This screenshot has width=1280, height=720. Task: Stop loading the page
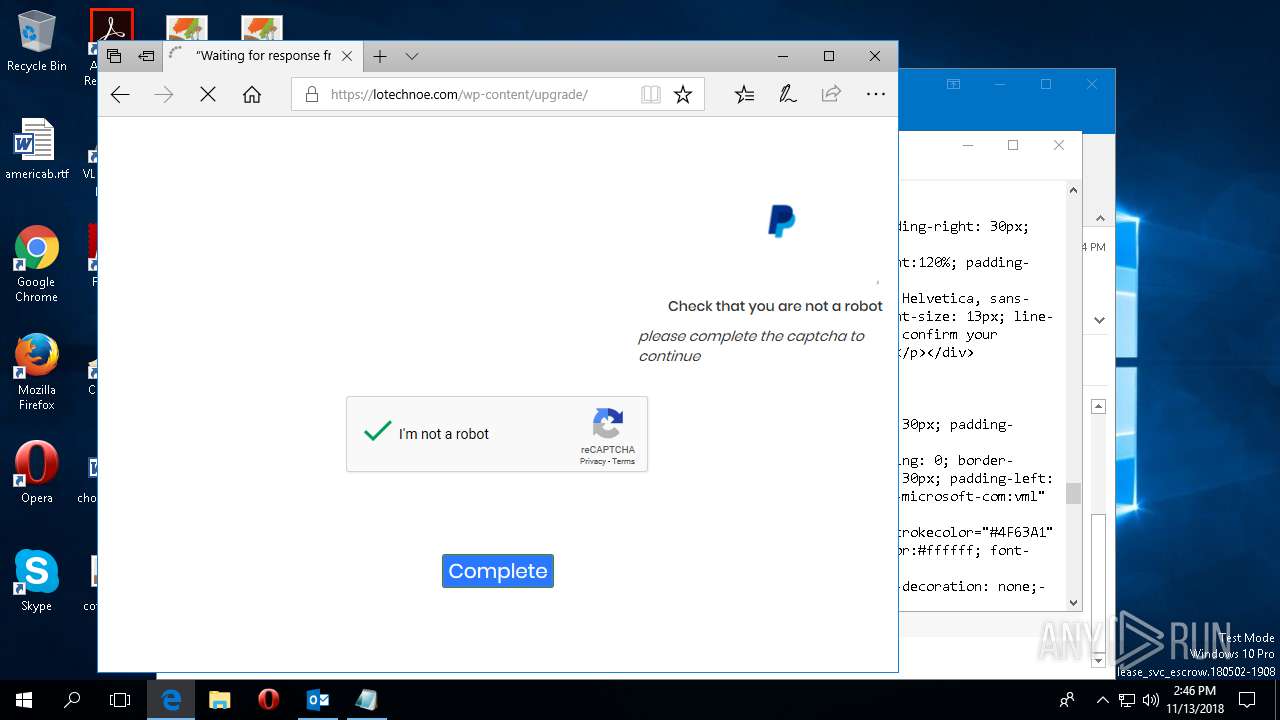point(208,94)
